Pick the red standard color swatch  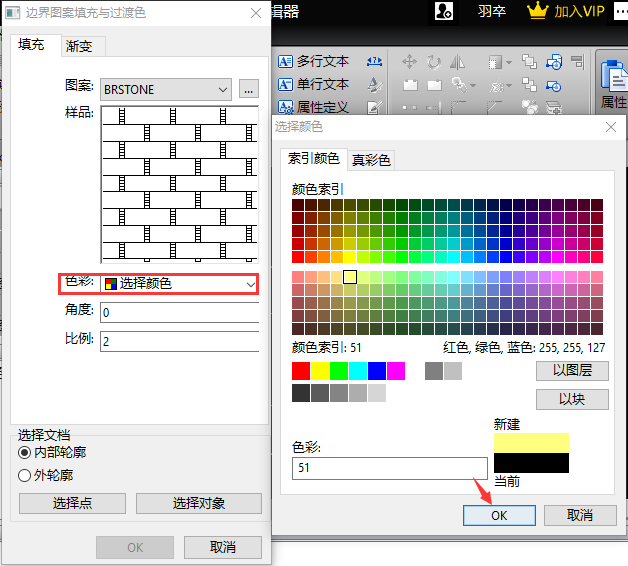(301, 371)
